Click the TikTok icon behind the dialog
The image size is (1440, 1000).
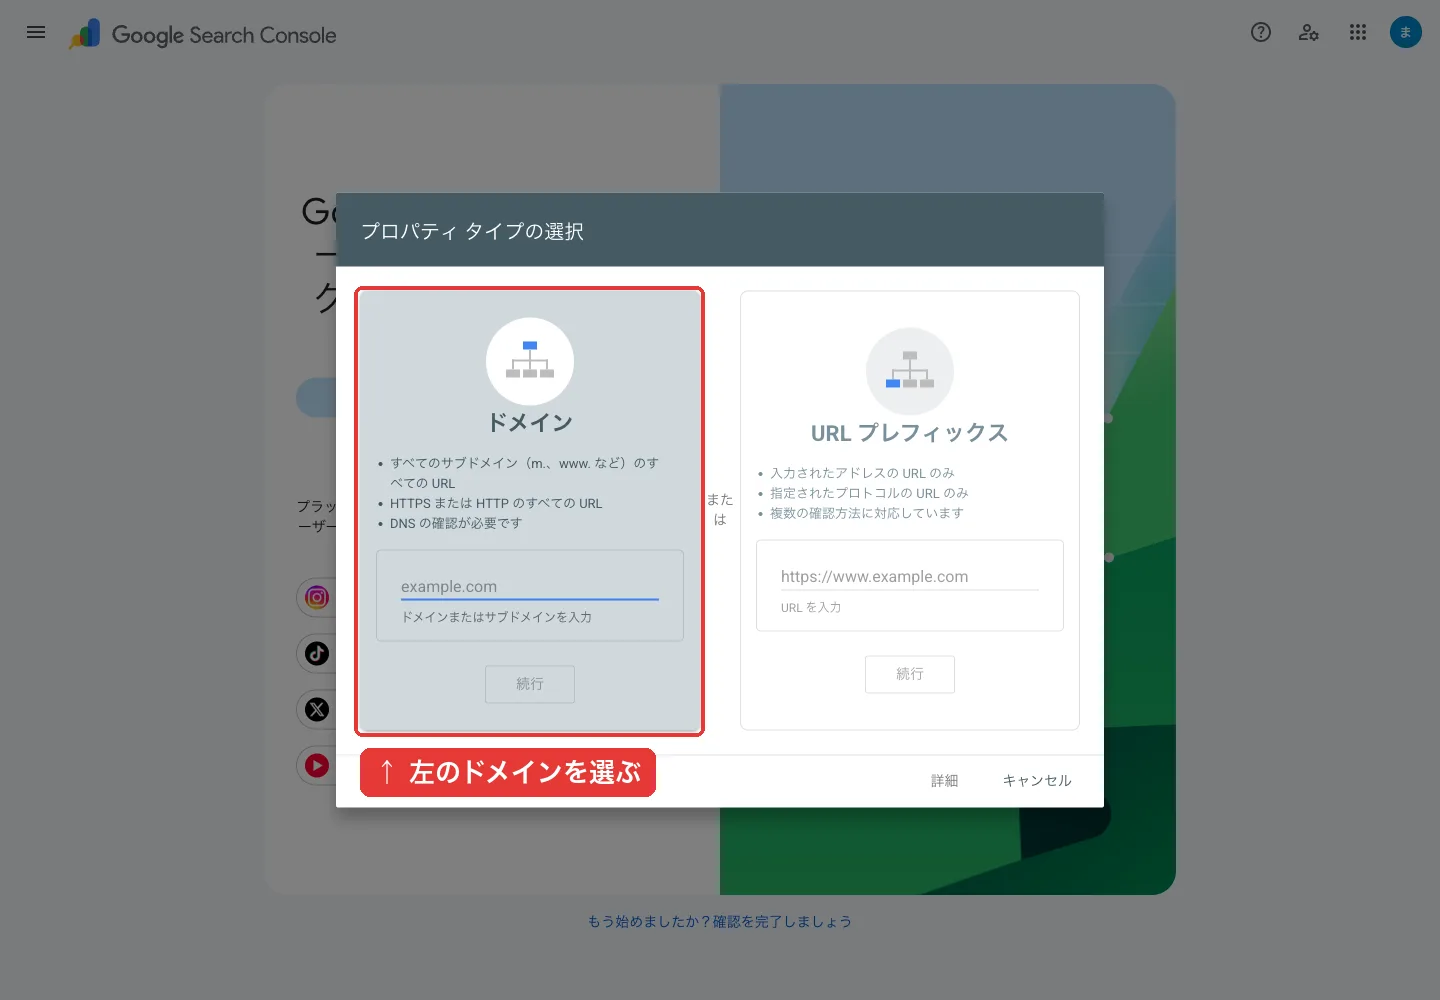(x=317, y=653)
